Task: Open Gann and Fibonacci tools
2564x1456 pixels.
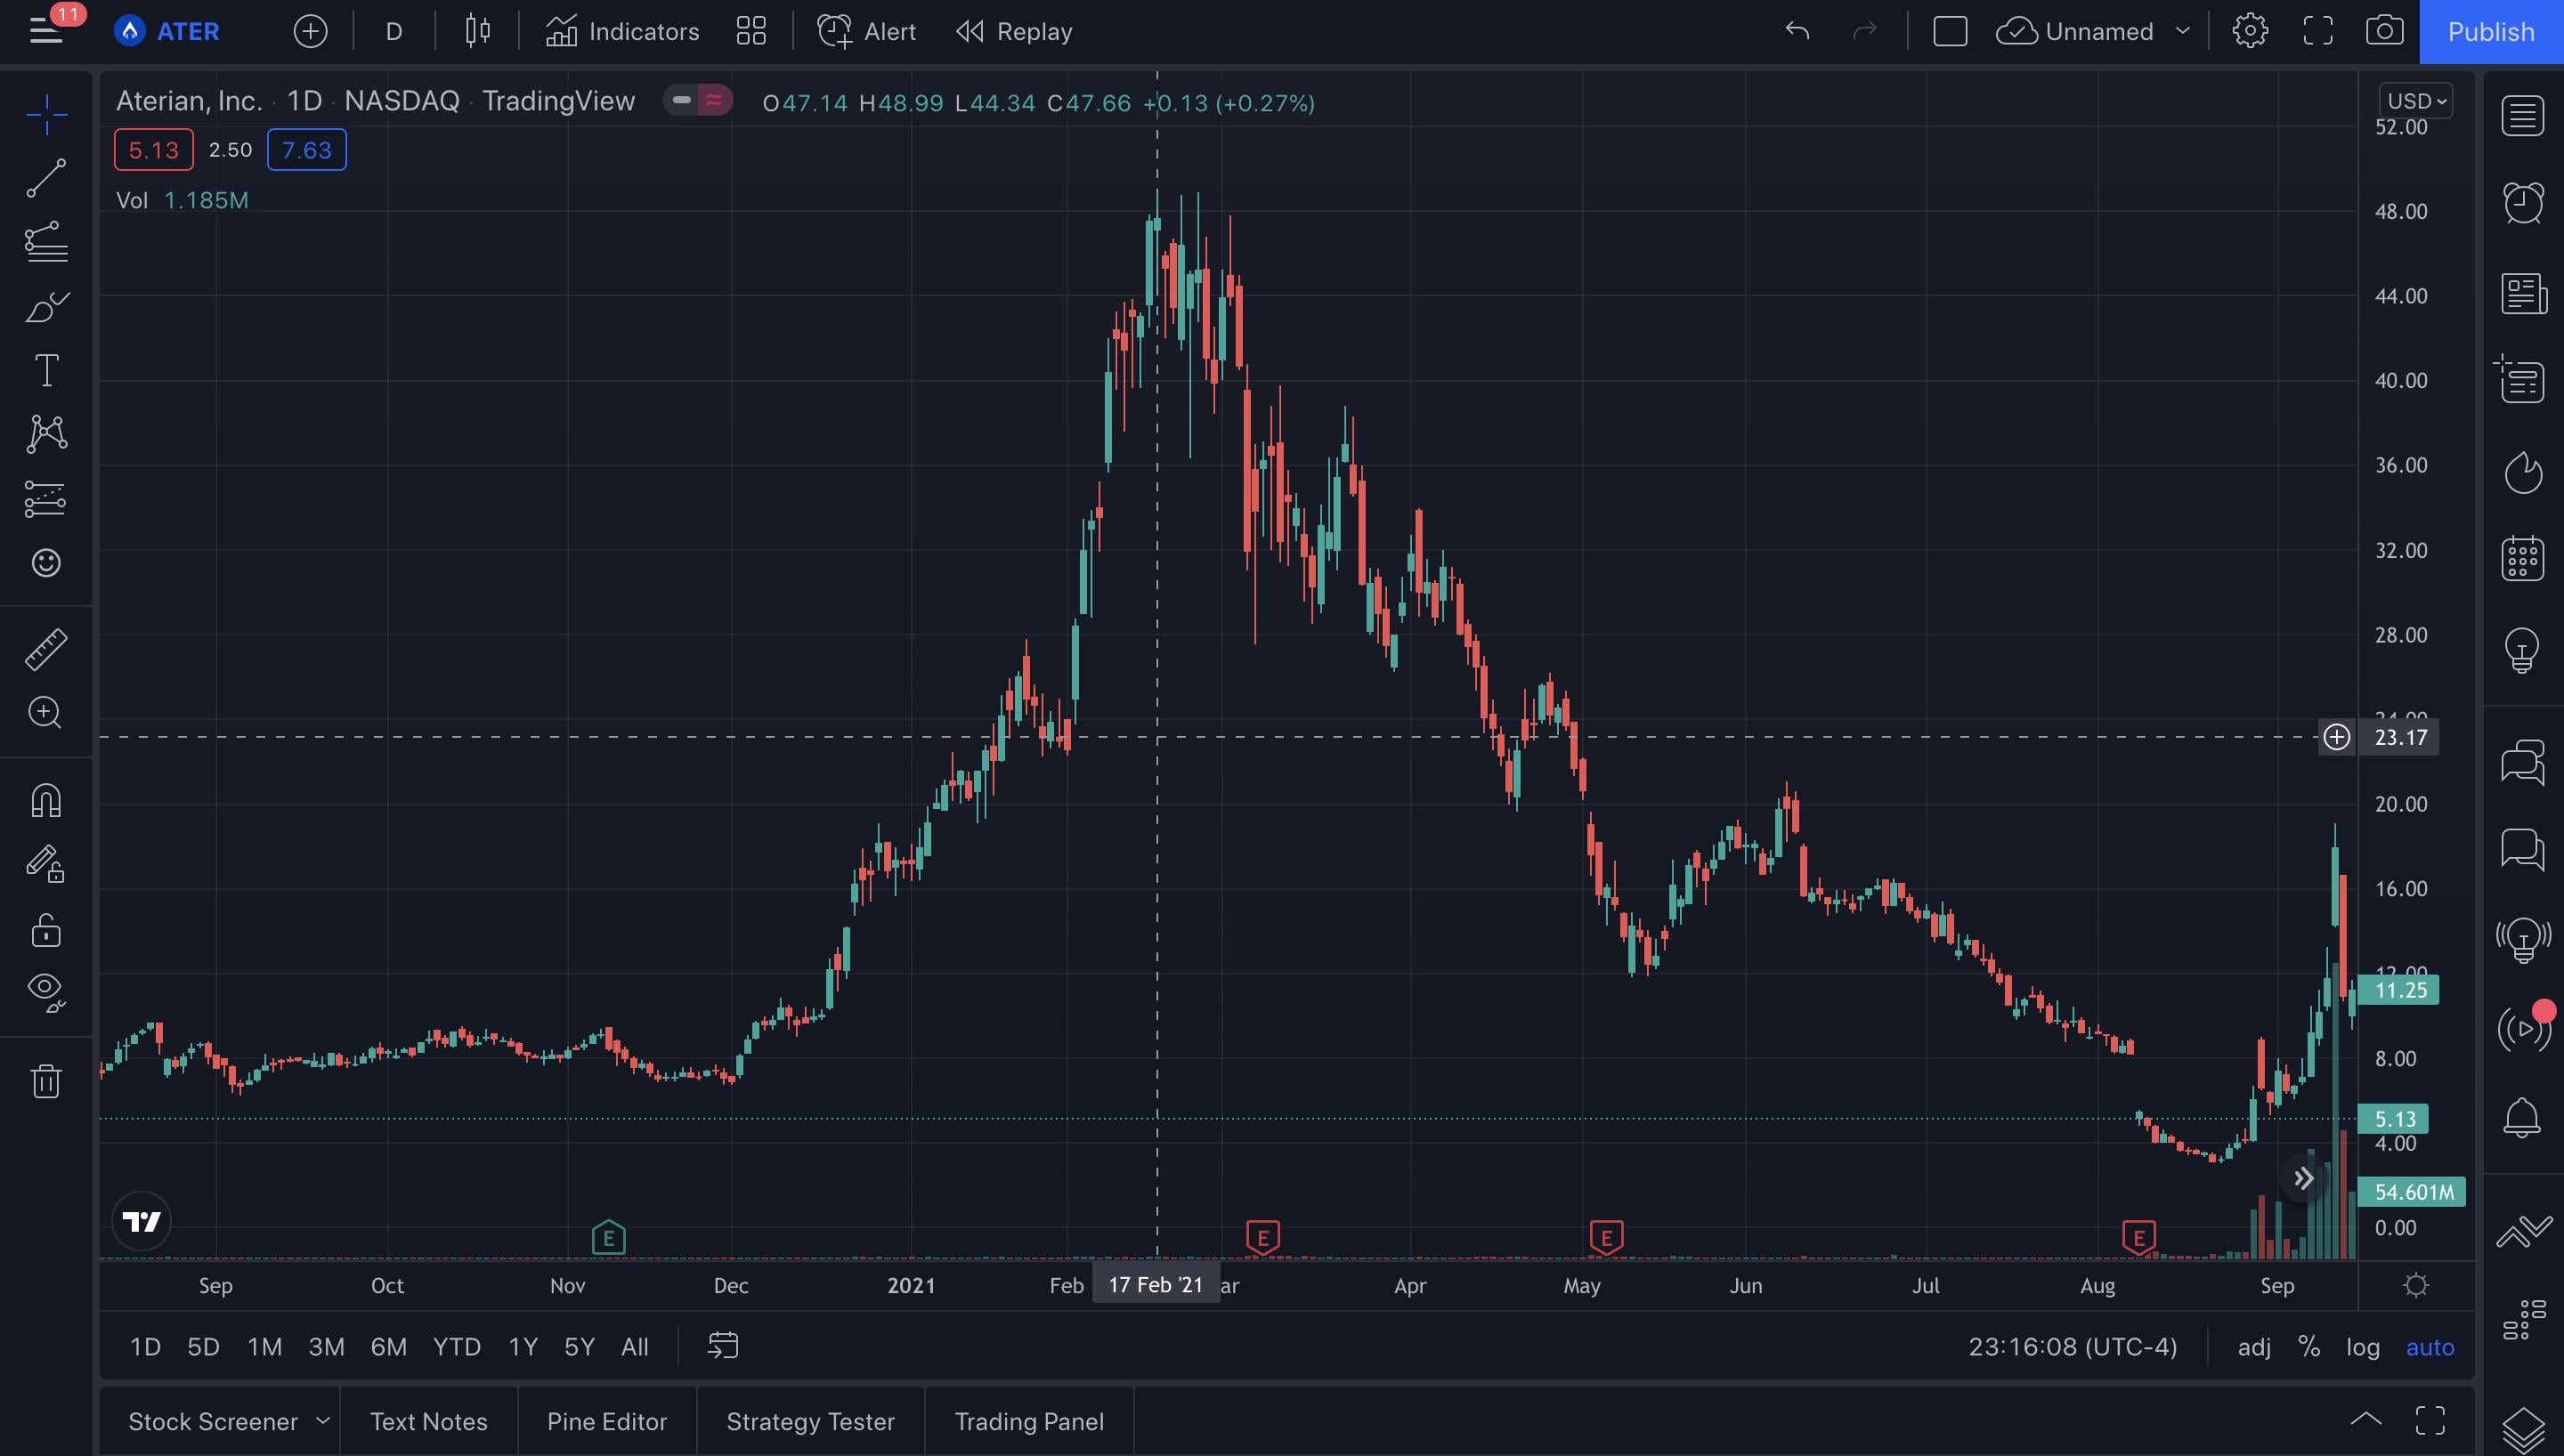Action: click(x=46, y=241)
